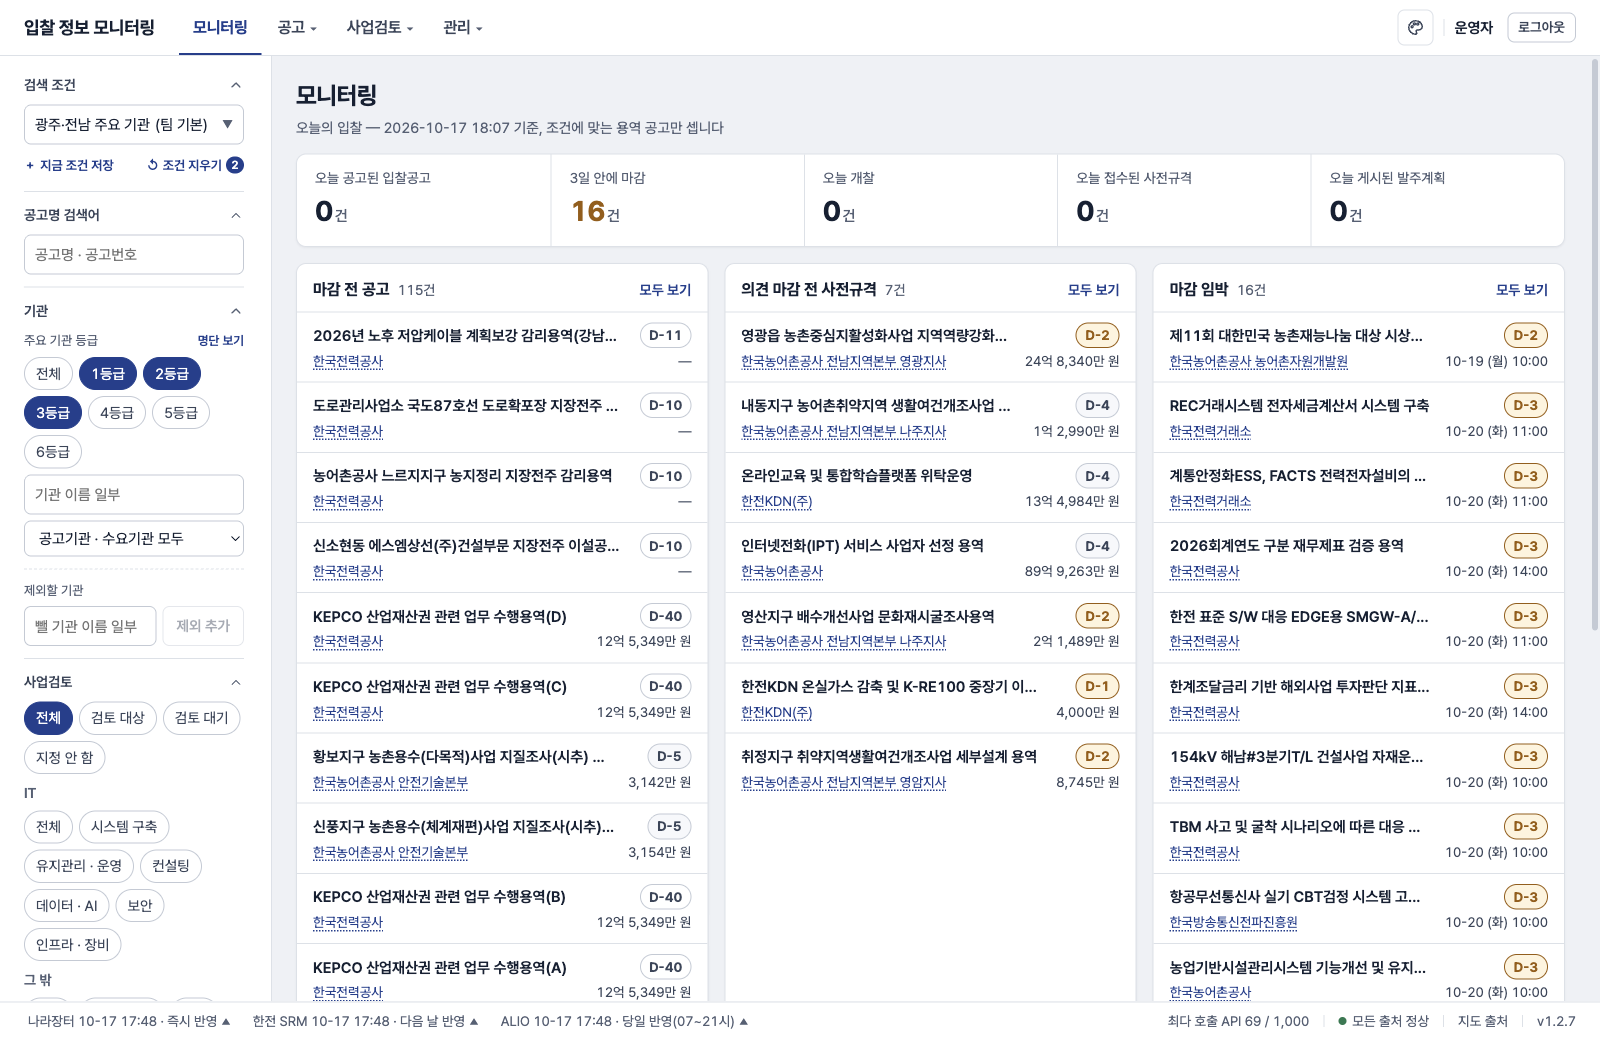The image size is (1600, 1040).
Task: Click the 로그아웃 button
Action: coord(1541,27)
